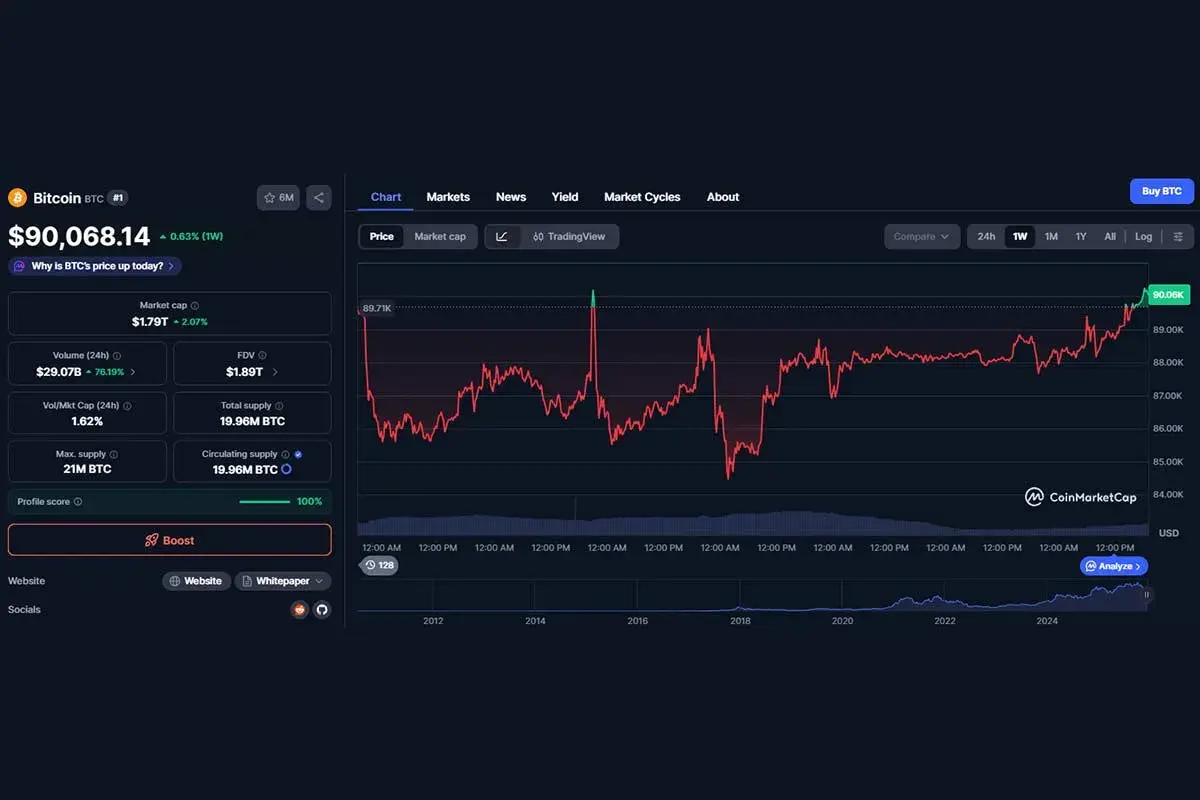1200x800 pixels.
Task: Enable logarithmic scale with Log toggle
Action: 1143,236
